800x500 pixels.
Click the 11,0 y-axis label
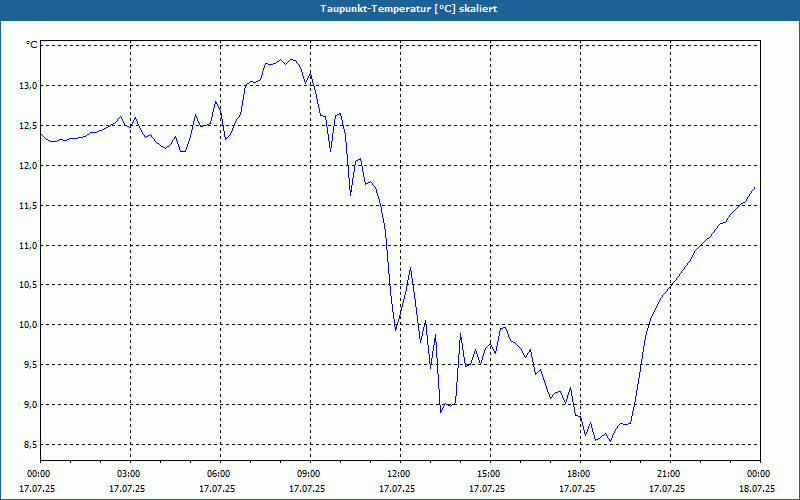(x=29, y=245)
